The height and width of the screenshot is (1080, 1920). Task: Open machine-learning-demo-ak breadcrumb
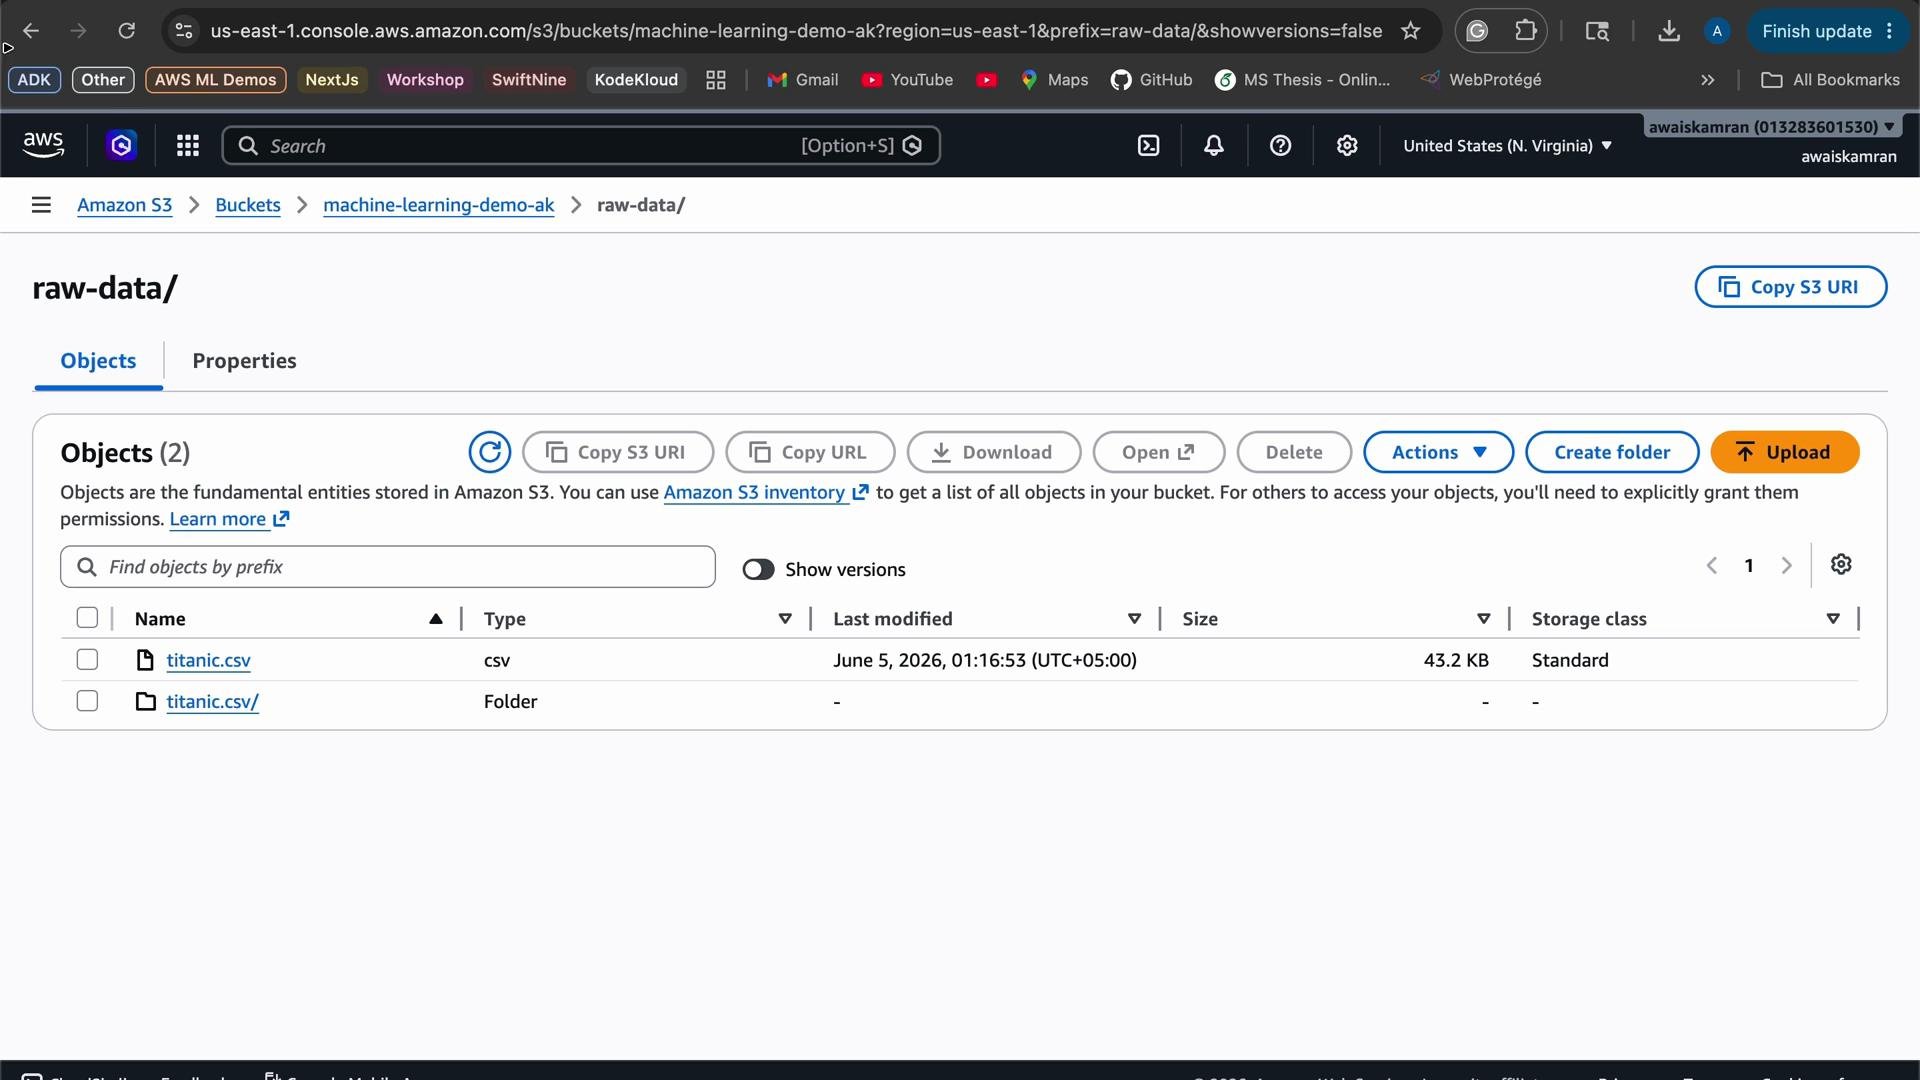click(x=438, y=205)
